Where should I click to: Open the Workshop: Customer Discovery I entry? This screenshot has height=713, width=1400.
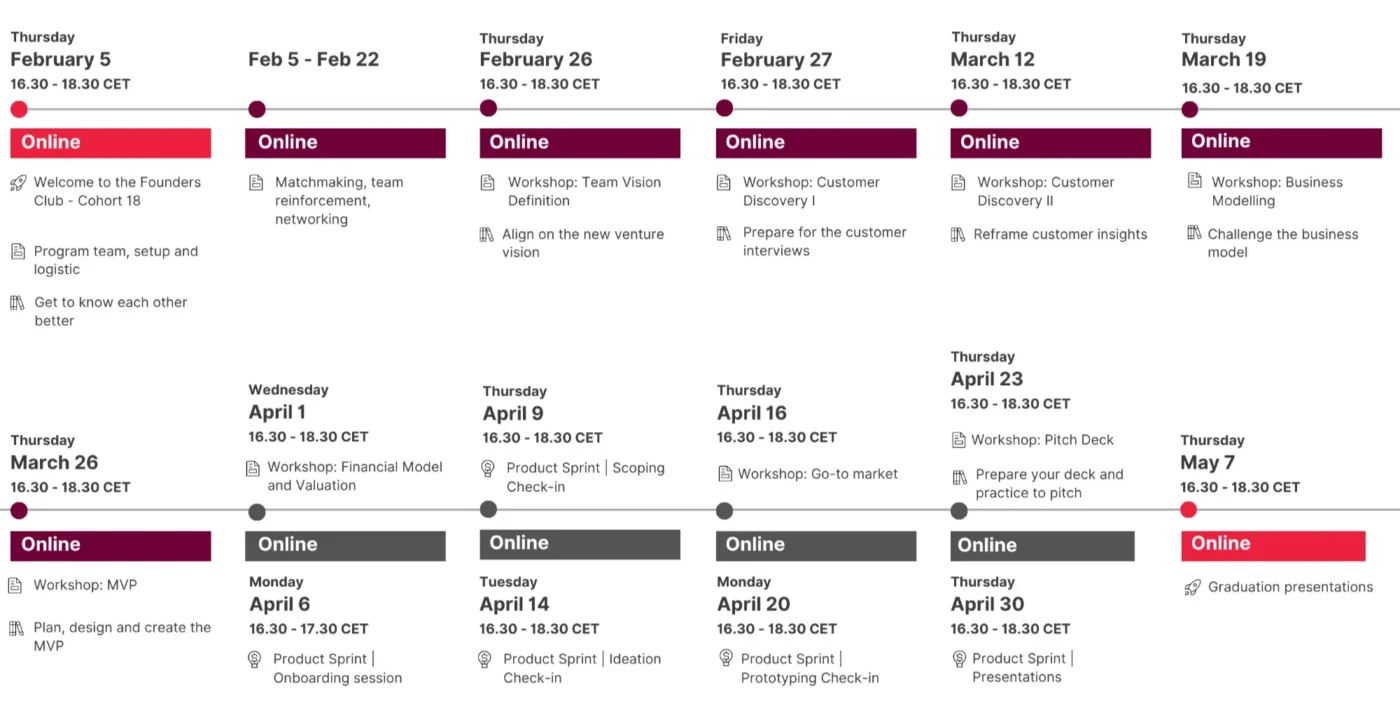(810, 192)
